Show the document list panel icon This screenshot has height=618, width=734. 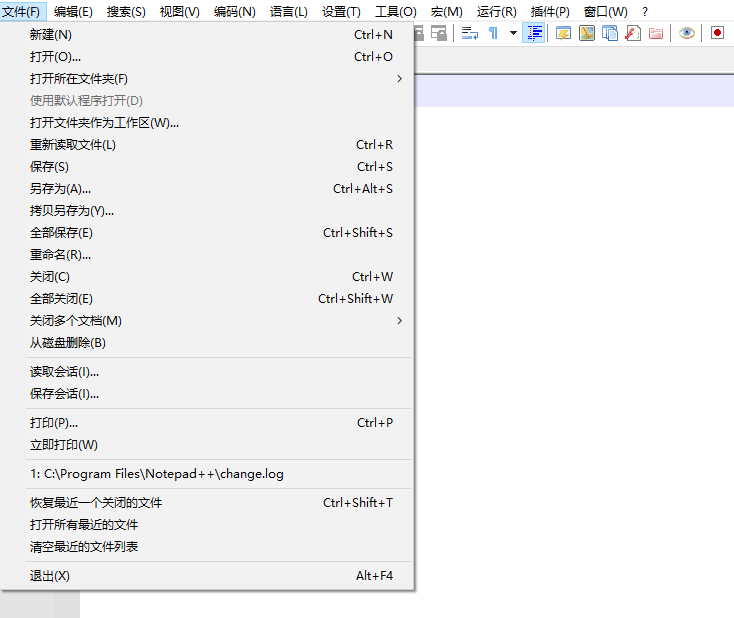pos(609,33)
